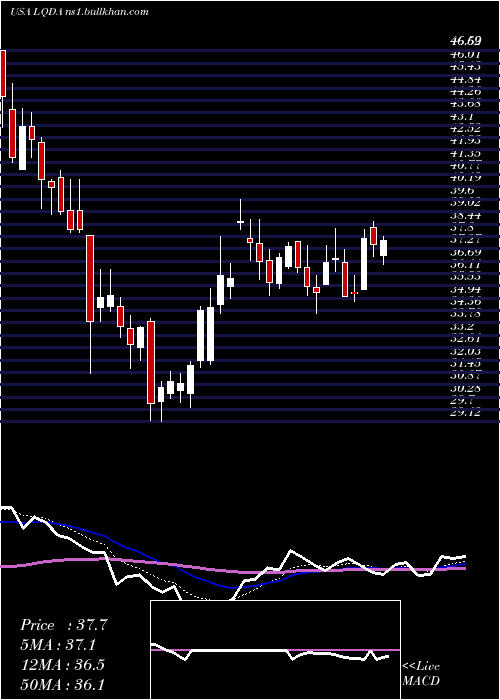This screenshot has width=500, height=700.
Task: Click the 36.11 price level label
Action: point(466,265)
